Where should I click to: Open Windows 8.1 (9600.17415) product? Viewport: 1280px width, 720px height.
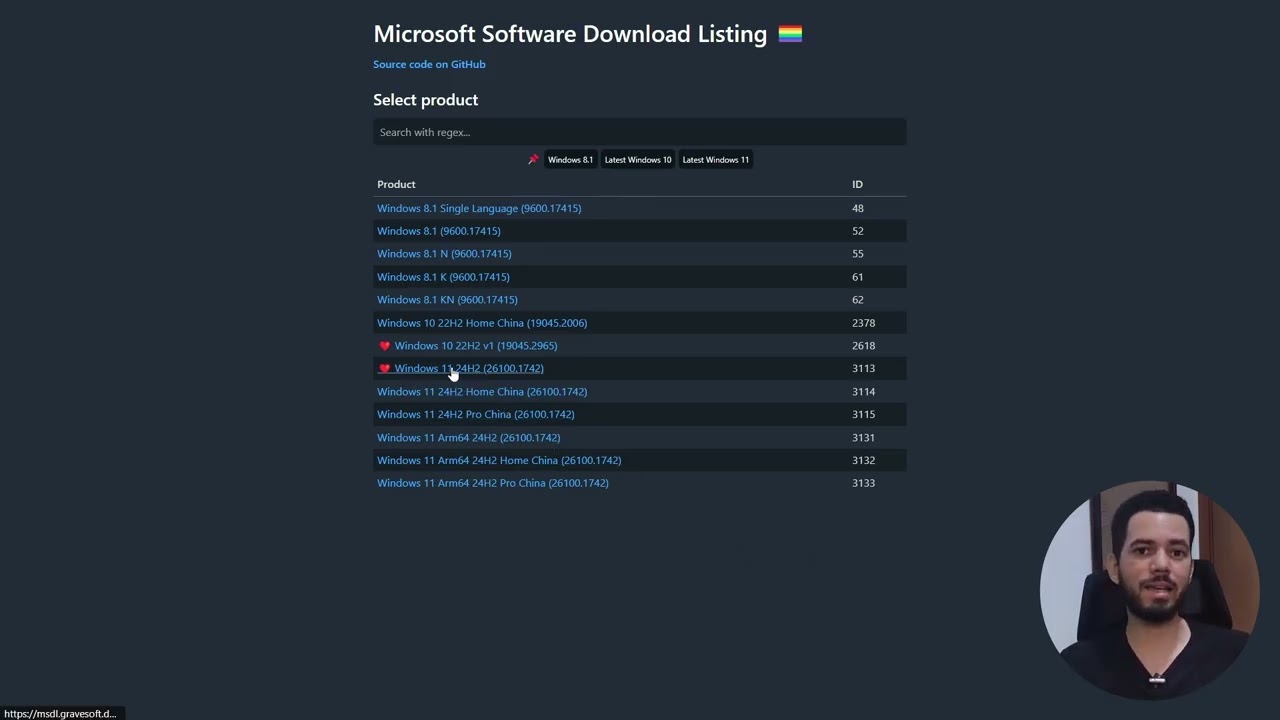pyautogui.click(x=439, y=231)
